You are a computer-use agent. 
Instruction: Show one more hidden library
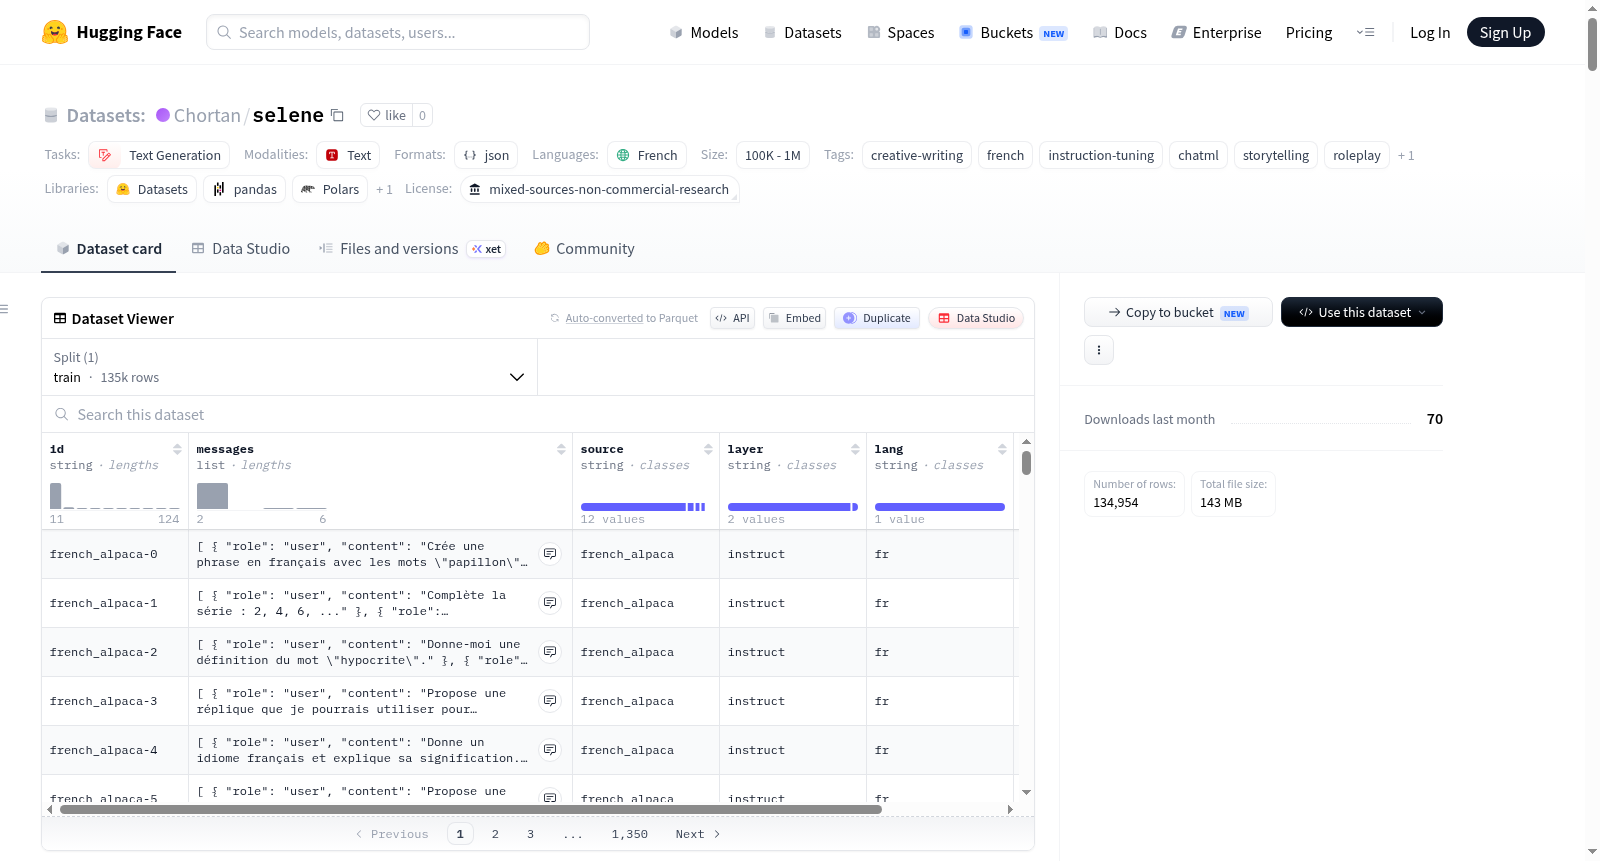pos(384,190)
